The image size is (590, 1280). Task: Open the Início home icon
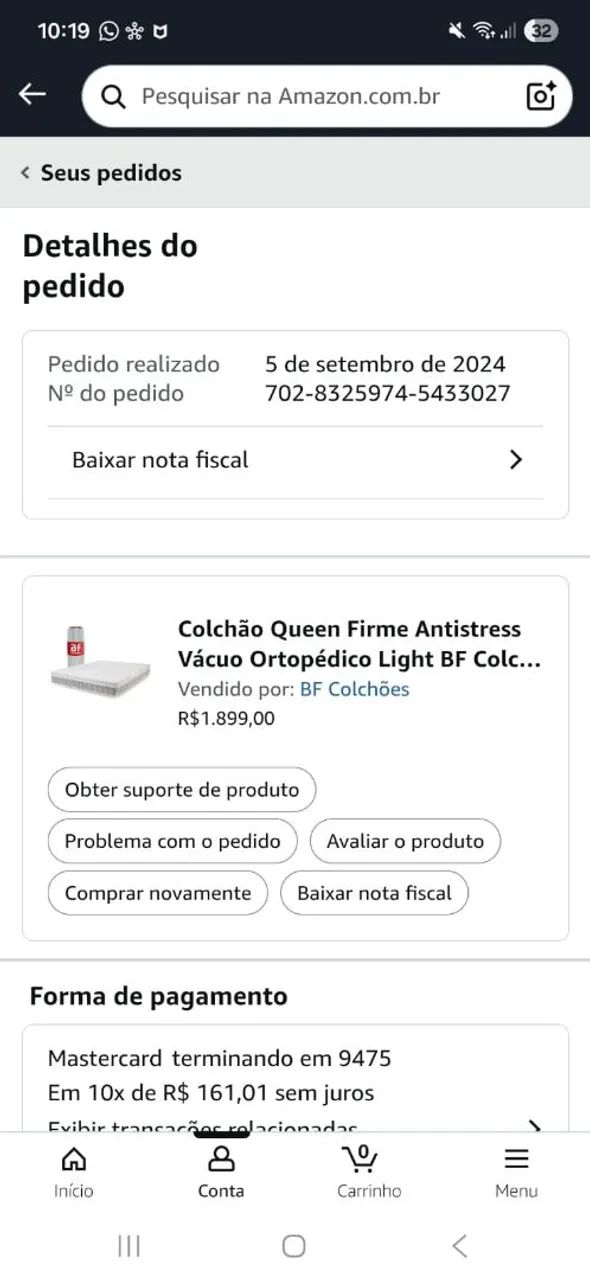pos(74,1160)
